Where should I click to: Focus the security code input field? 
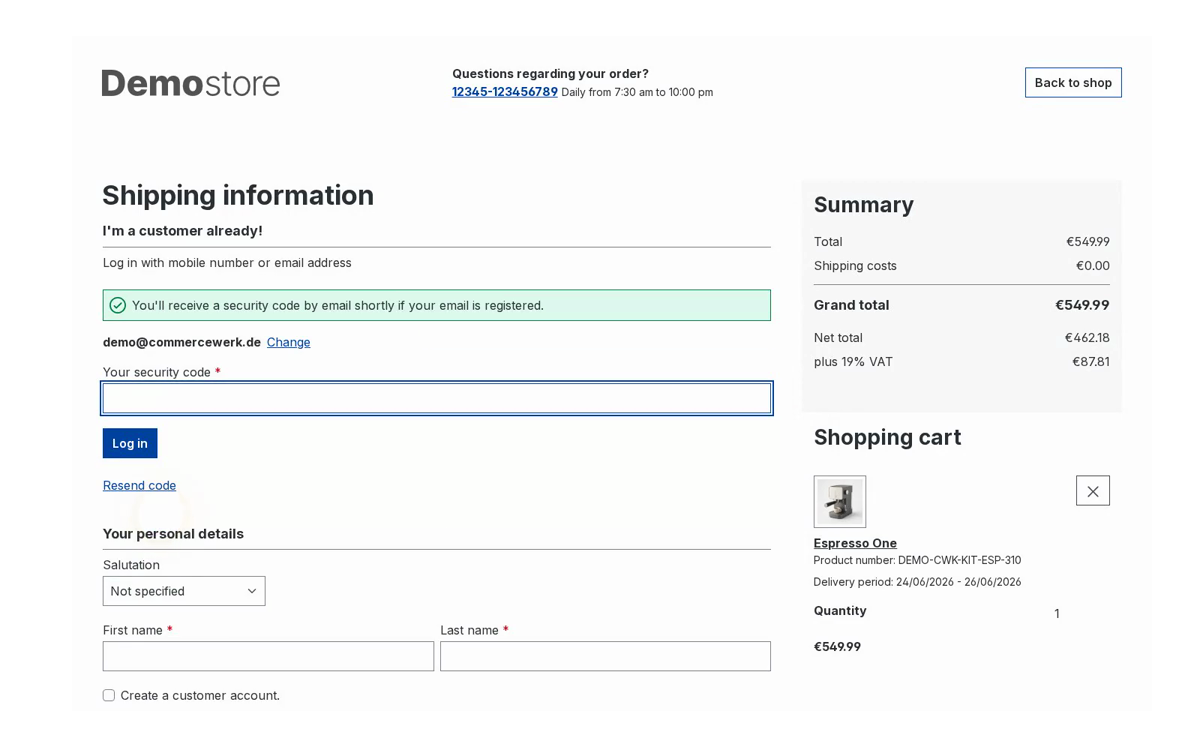pyautogui.click(x=437, y=398)
